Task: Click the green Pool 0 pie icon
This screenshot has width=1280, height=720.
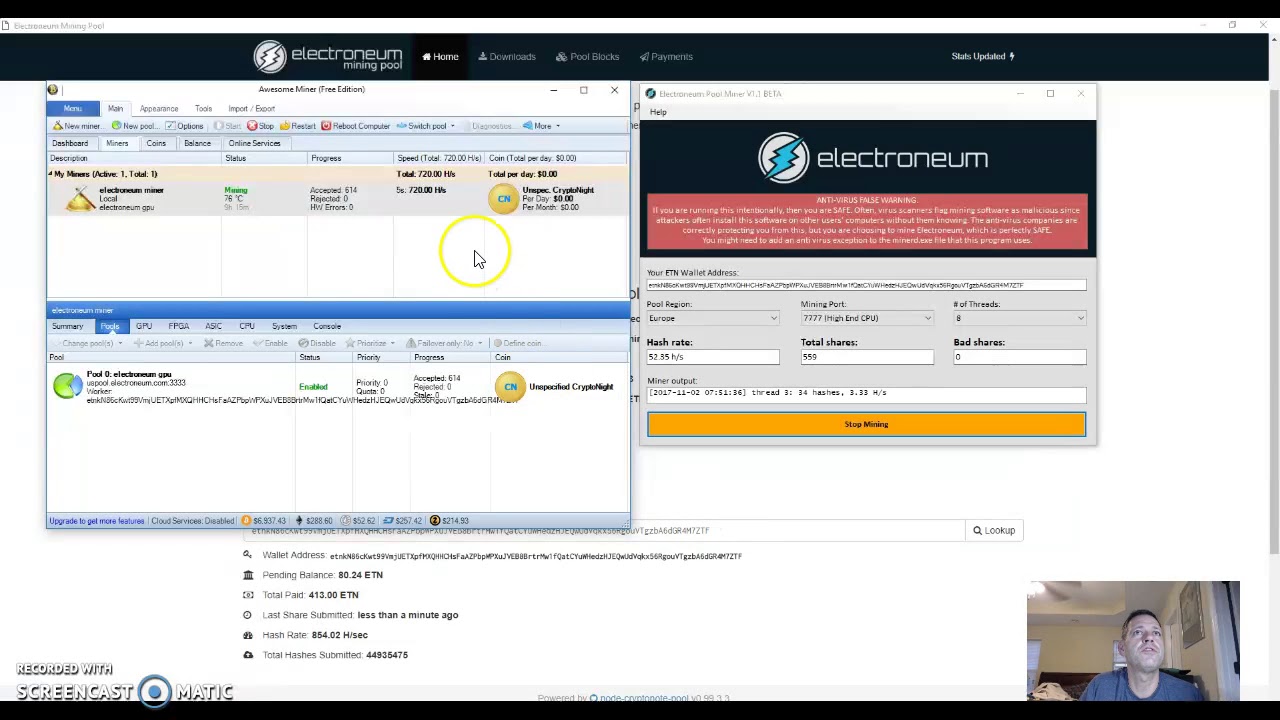Action: pos(67,386)
